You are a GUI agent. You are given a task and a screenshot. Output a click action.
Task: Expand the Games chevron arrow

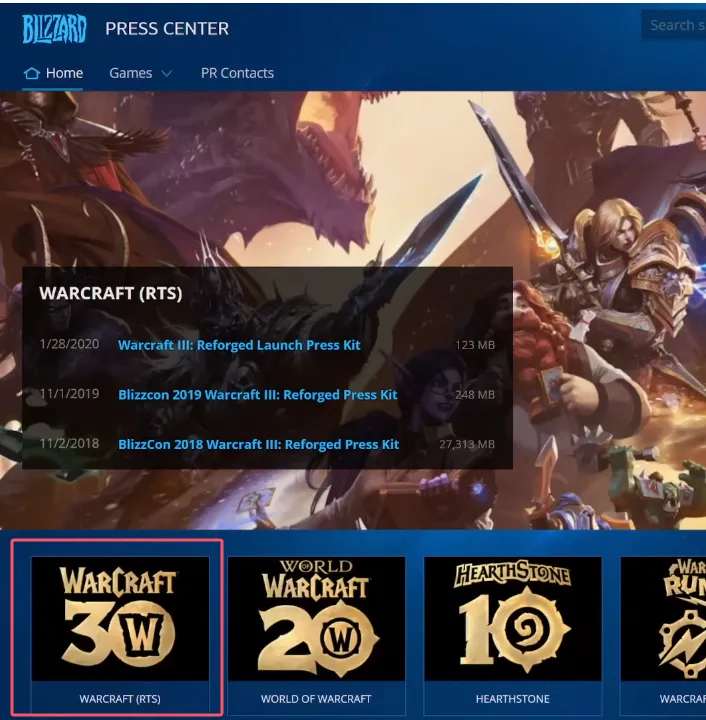[166, 73]
